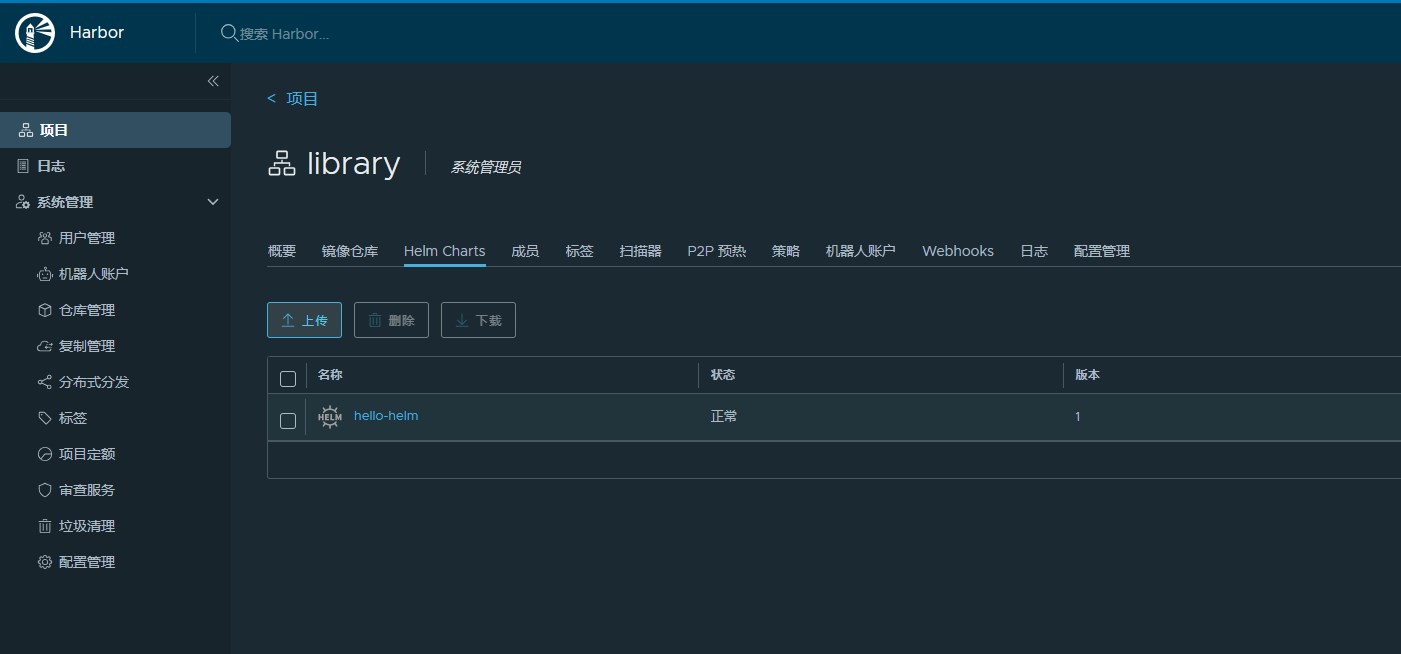Open 项目定额 in the sidebar
1401x654 pixels.
(x=86, y=454)
